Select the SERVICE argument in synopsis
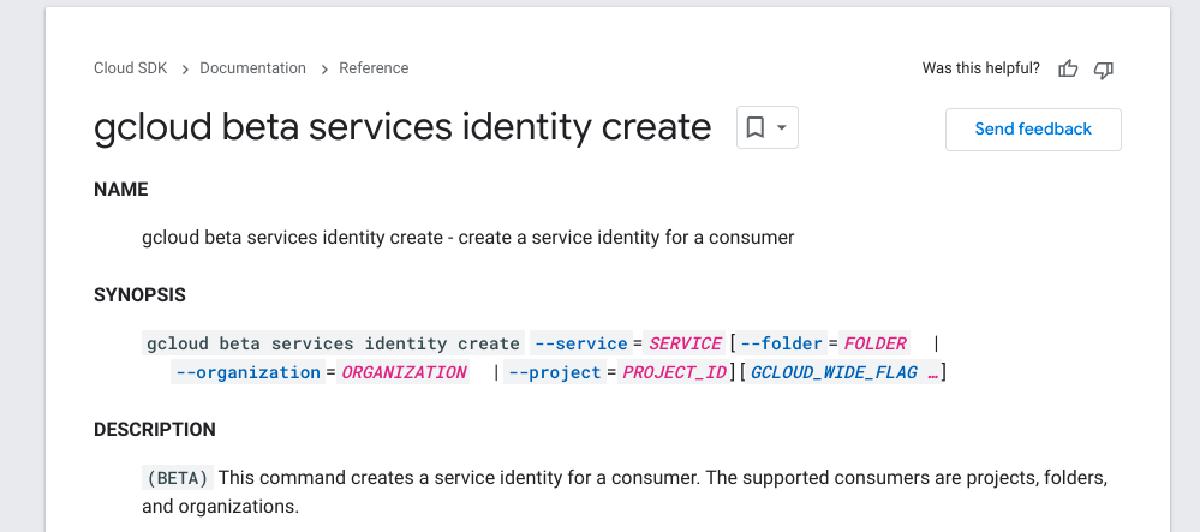This screenshot has width=1200, height=532. click(685, 343)
